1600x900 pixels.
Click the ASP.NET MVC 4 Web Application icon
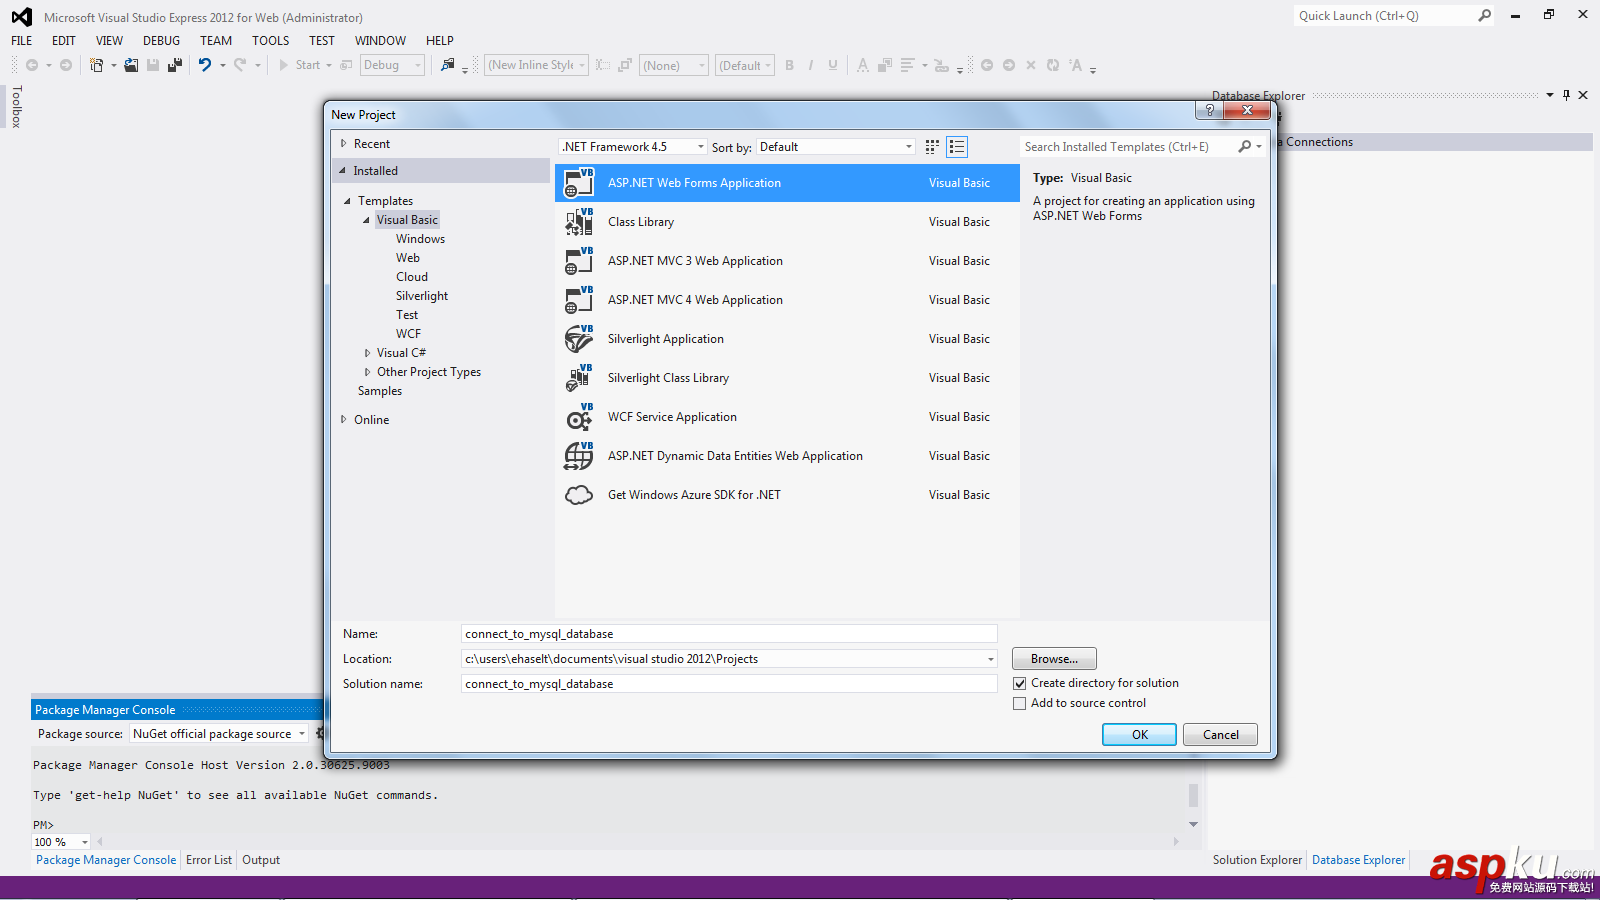tap(579, 300)
